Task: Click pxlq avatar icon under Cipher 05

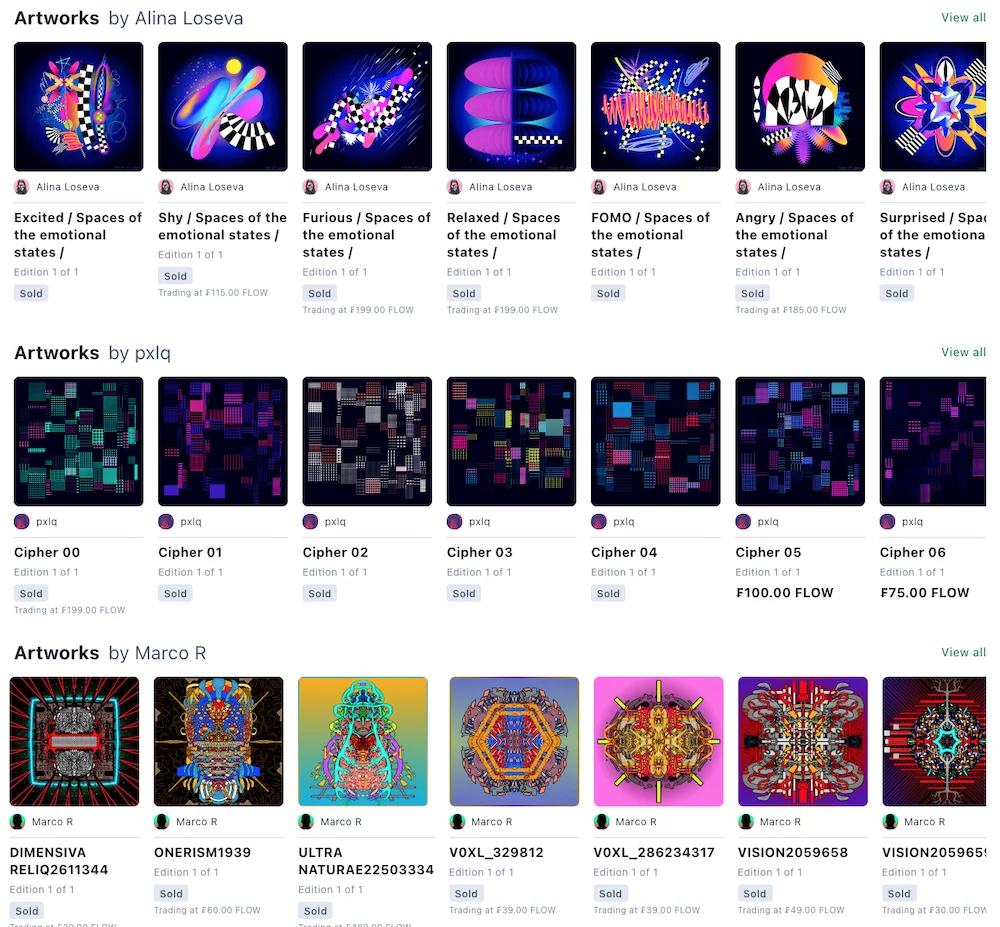Action: (743, 522)
